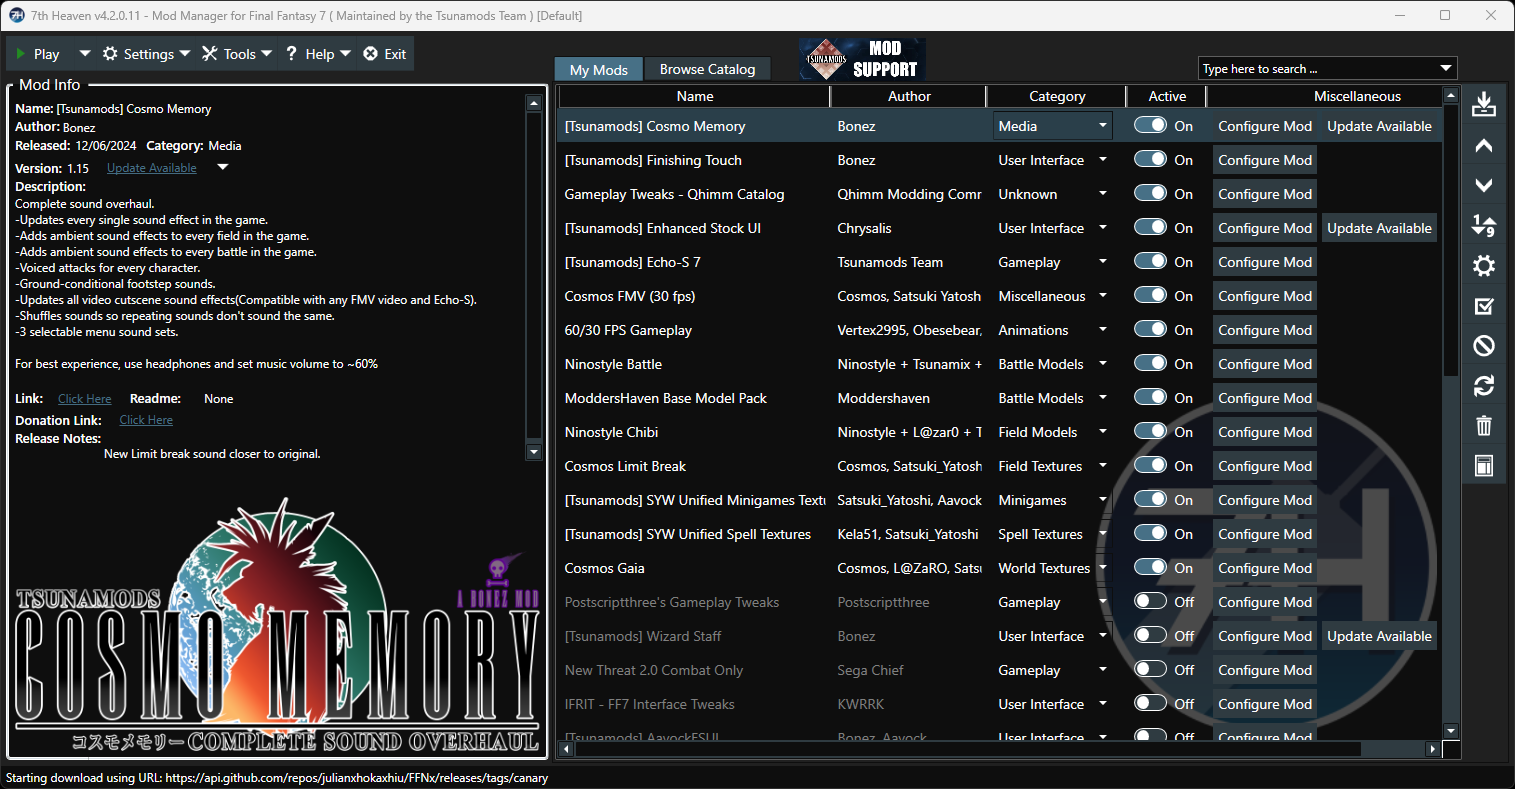1515x789 pixels.
Task: Click the activate all mods checkmark icon
Action: click(1484, 306)
